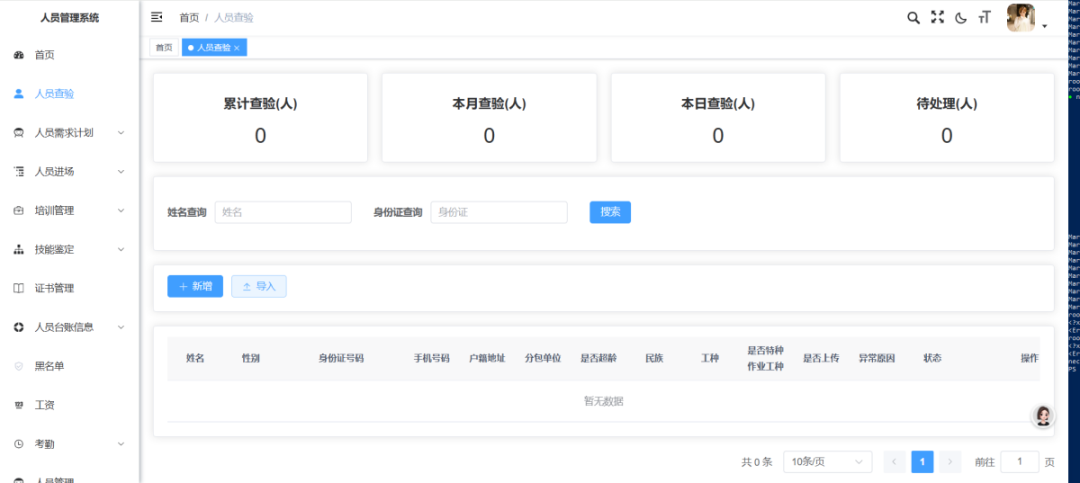The height and width of the screenshot is (483, 1080).
Task: Select page 1 in pagination
Action: coord(922,462)
